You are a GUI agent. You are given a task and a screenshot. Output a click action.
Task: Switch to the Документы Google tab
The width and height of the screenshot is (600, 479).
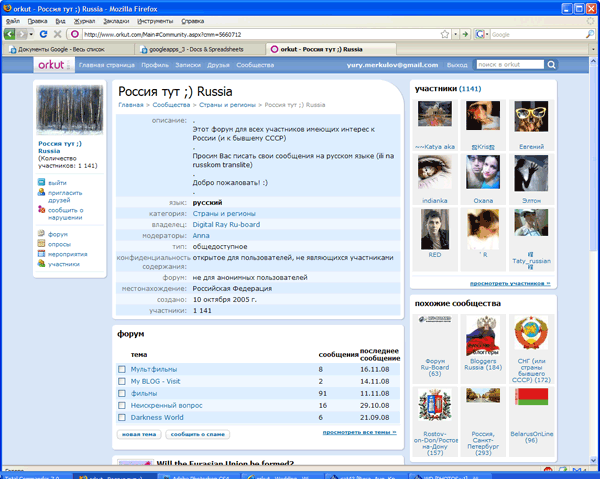(x=67, y=49)
